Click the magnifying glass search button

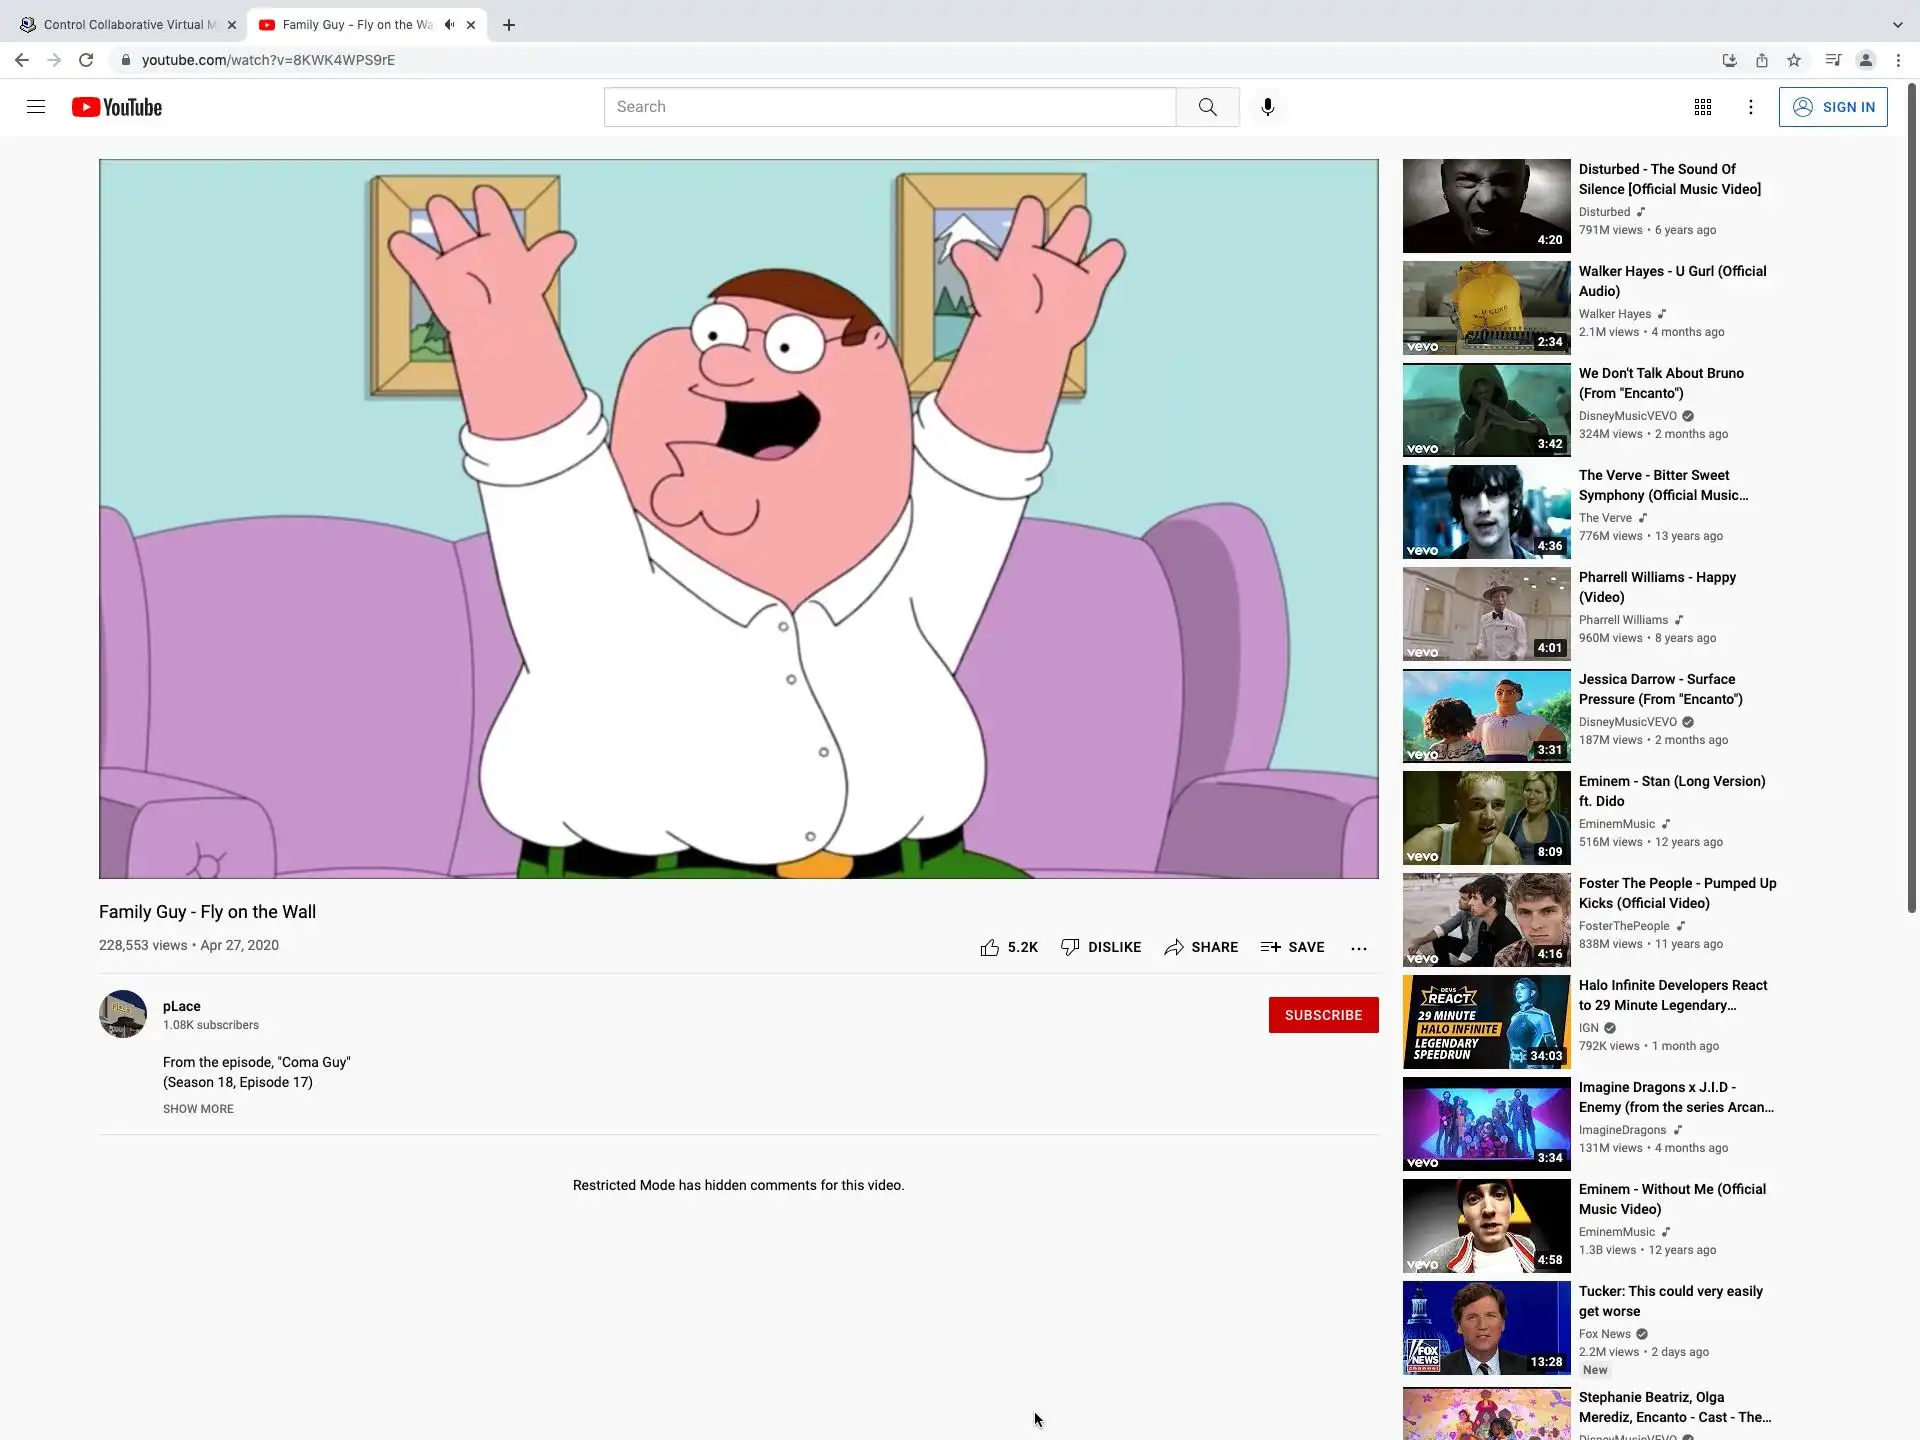pos(1207,107)
